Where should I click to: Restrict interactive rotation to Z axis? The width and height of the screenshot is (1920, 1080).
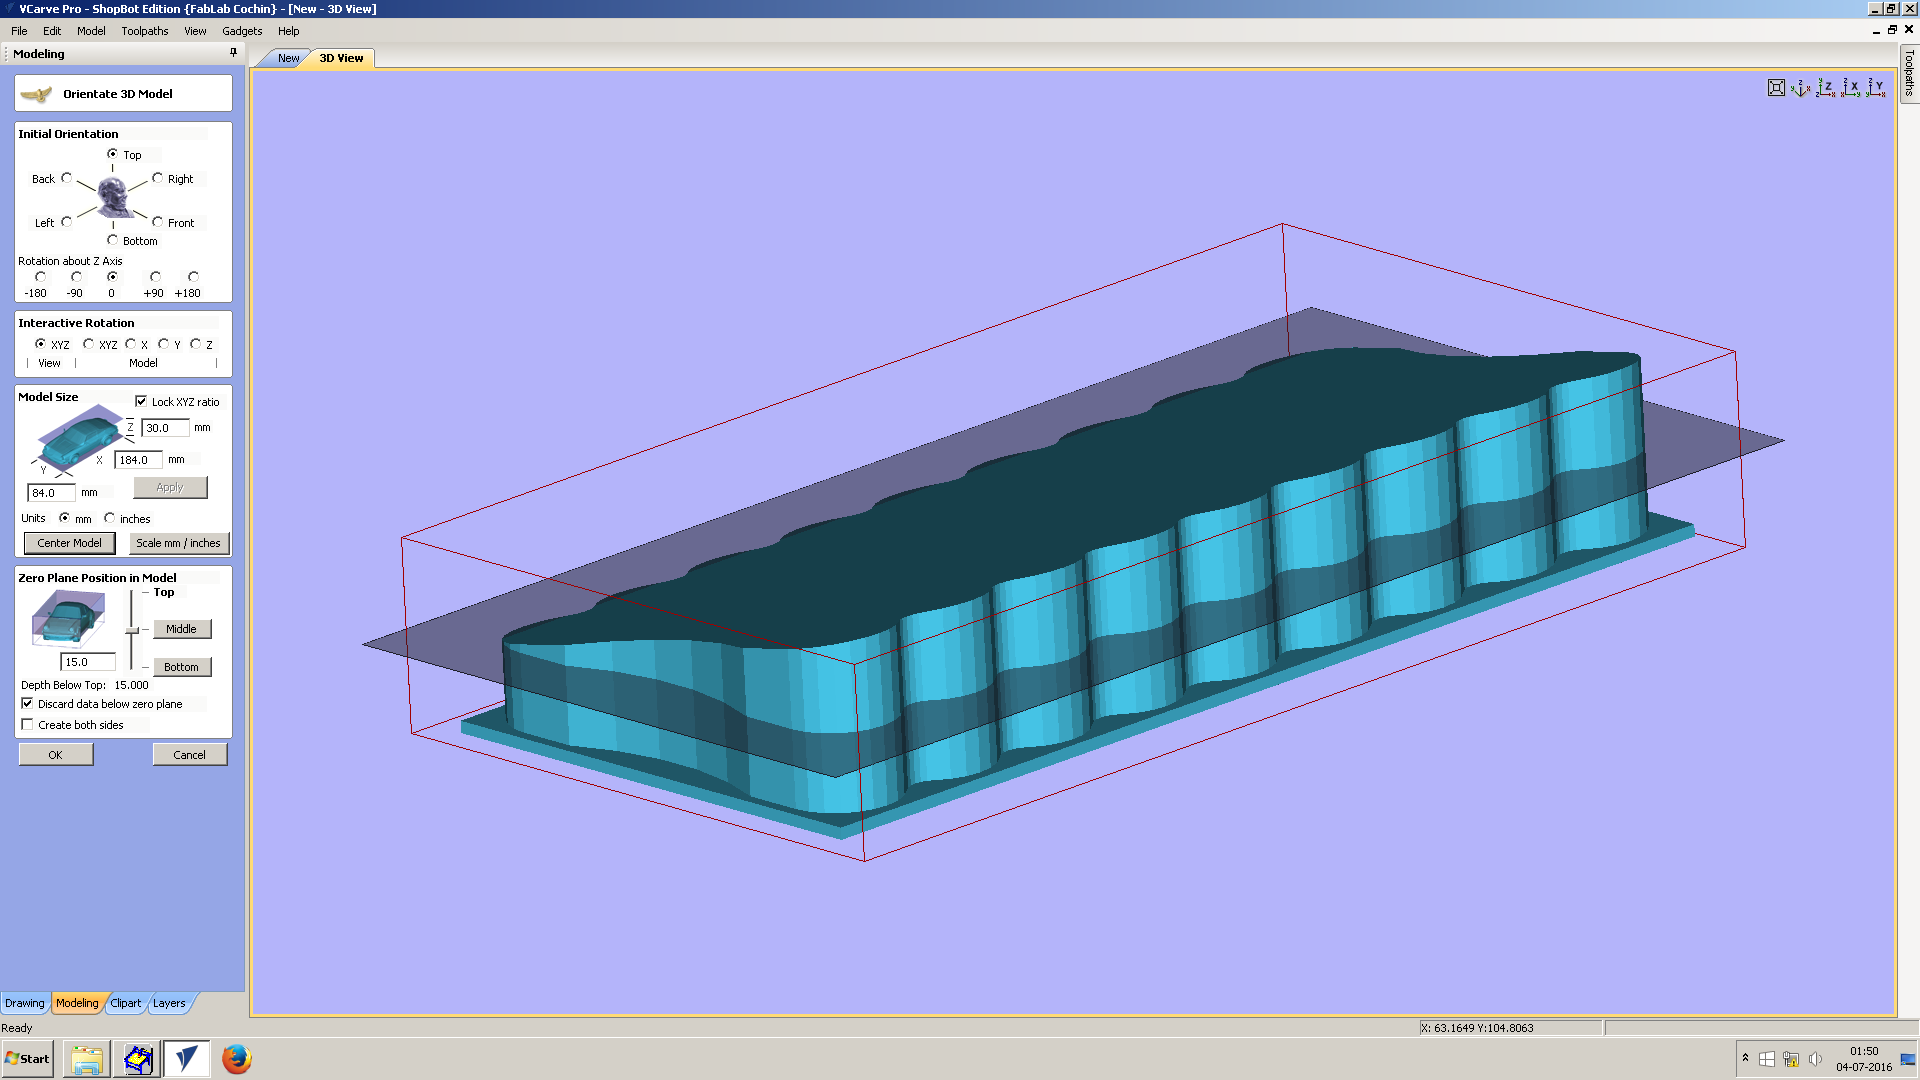click(x=195, y=344)
